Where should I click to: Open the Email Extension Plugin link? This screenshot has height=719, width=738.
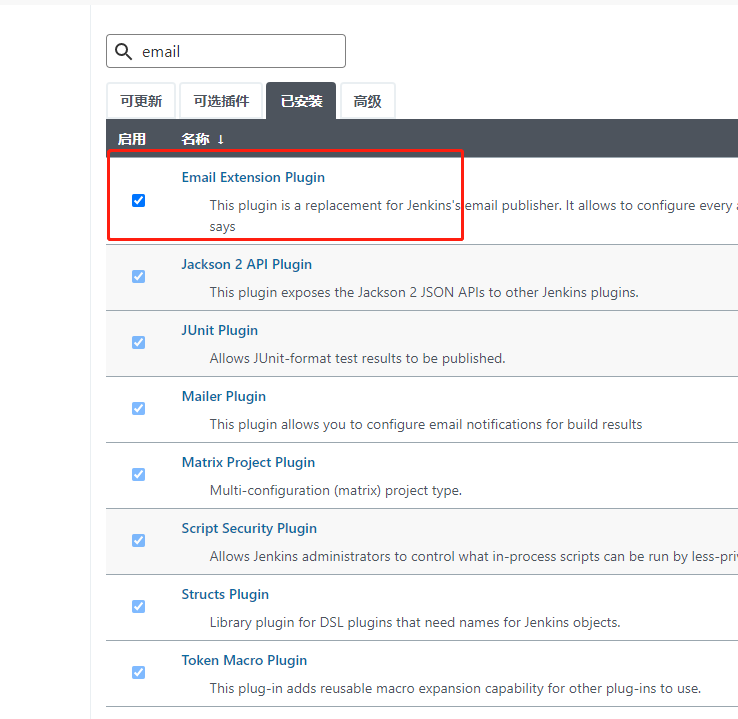pyautogui.click(x=253, y=177)
